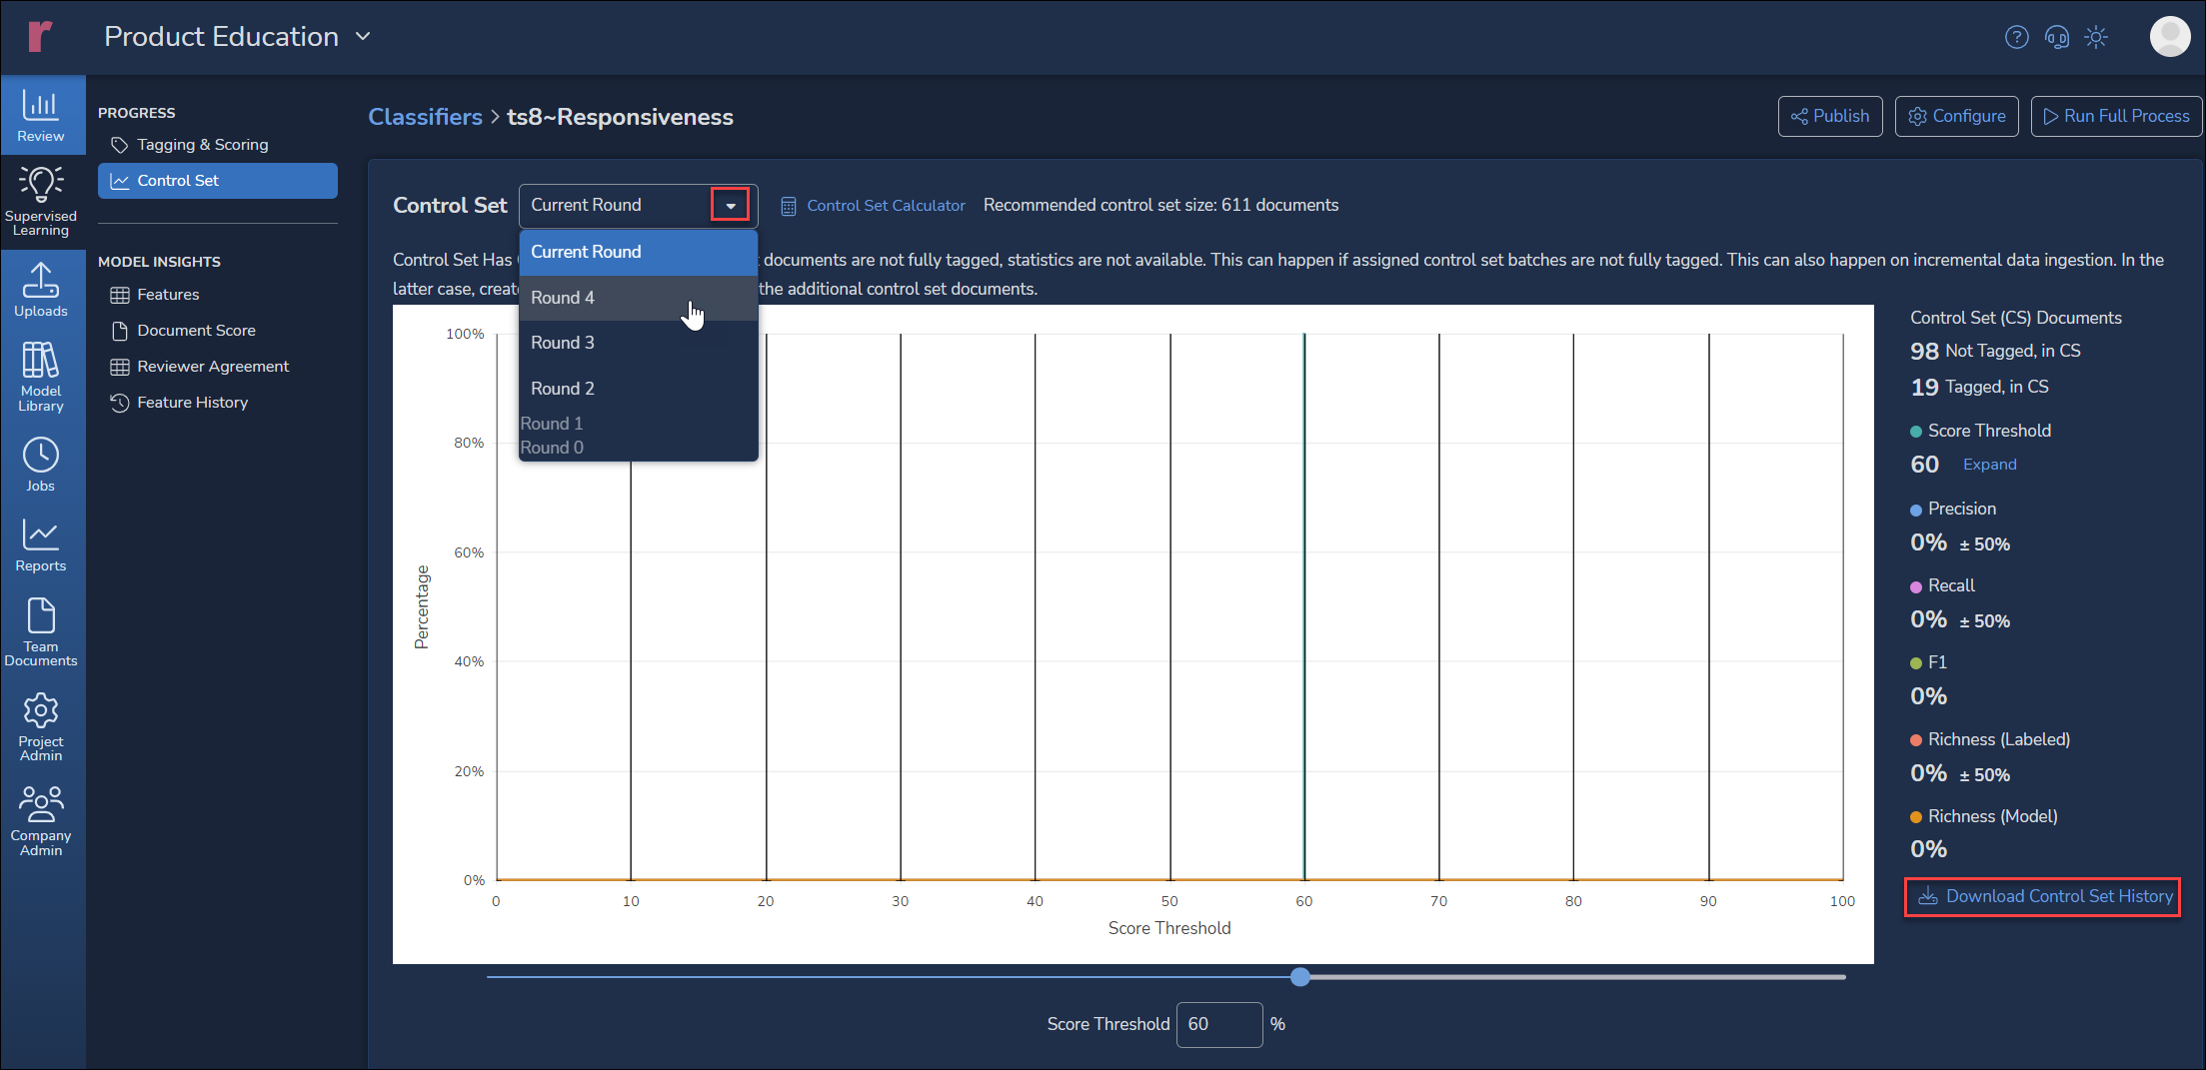Open the Jobs clock icon

tap(41, 464)
